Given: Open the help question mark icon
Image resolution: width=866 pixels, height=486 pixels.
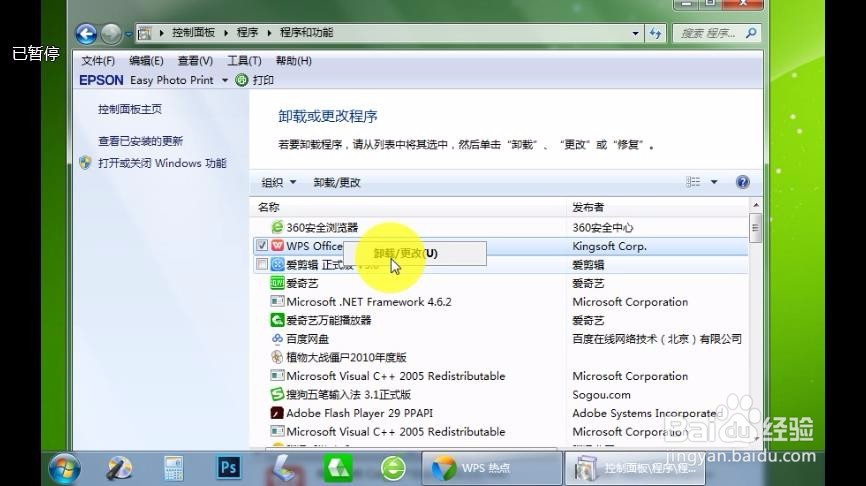Looking at the screenshot, I should (743, 182).
